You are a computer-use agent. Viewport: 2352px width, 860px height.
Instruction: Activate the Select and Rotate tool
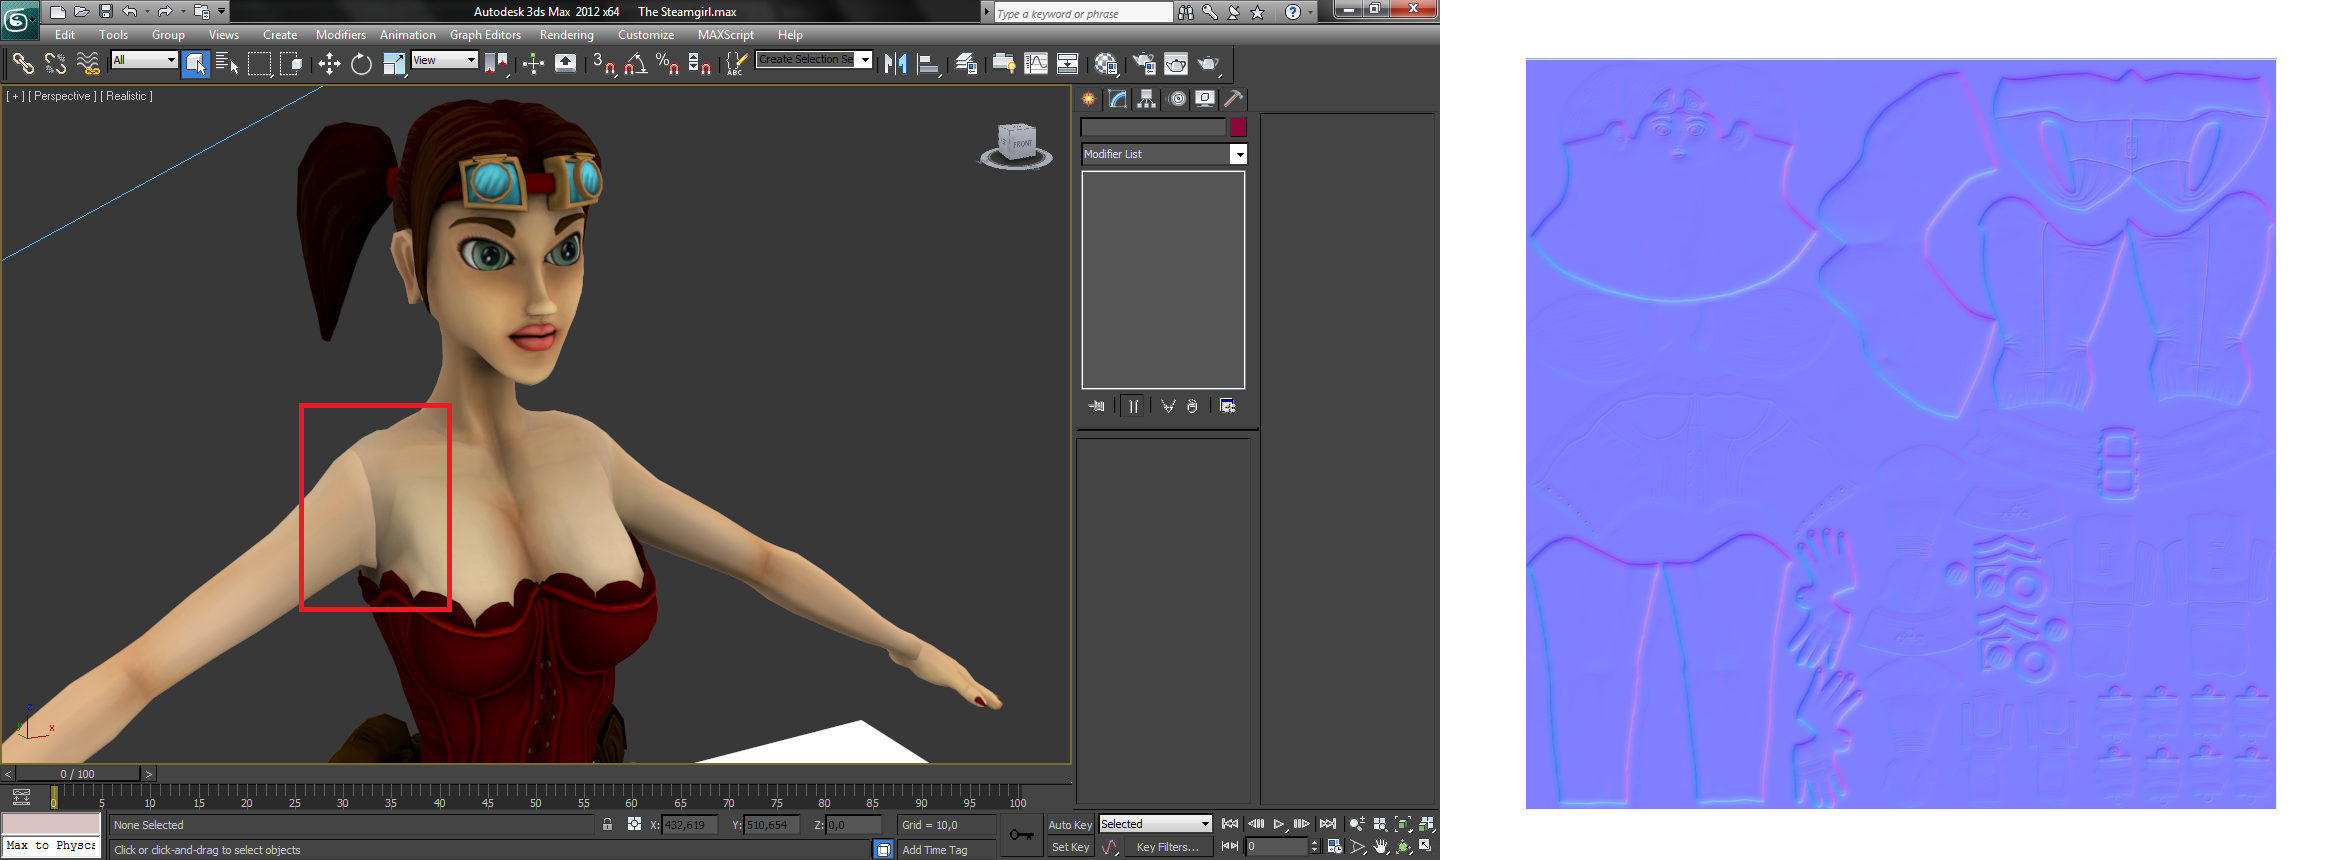click(x=361, y=64)
